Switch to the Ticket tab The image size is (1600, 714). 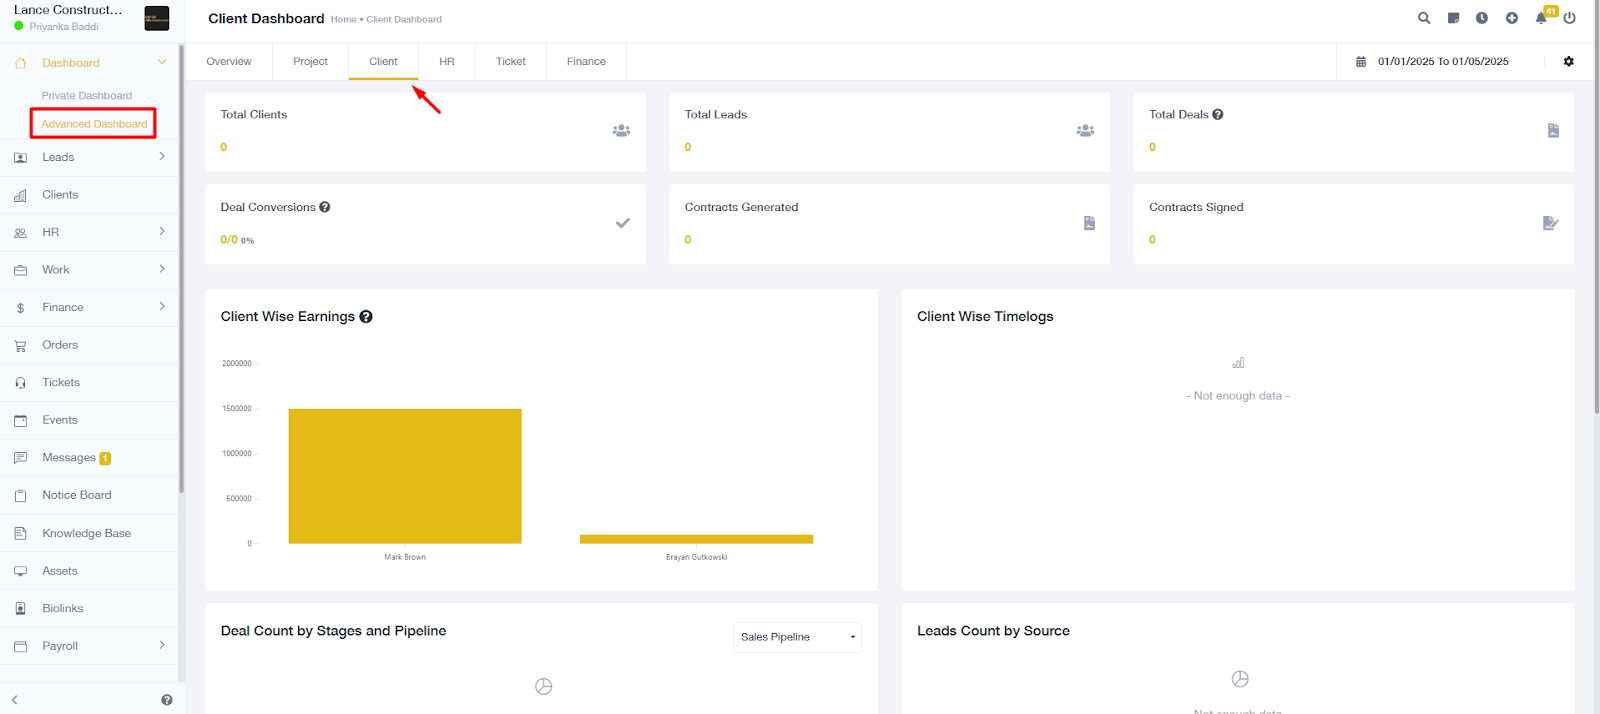pos(511,62)
